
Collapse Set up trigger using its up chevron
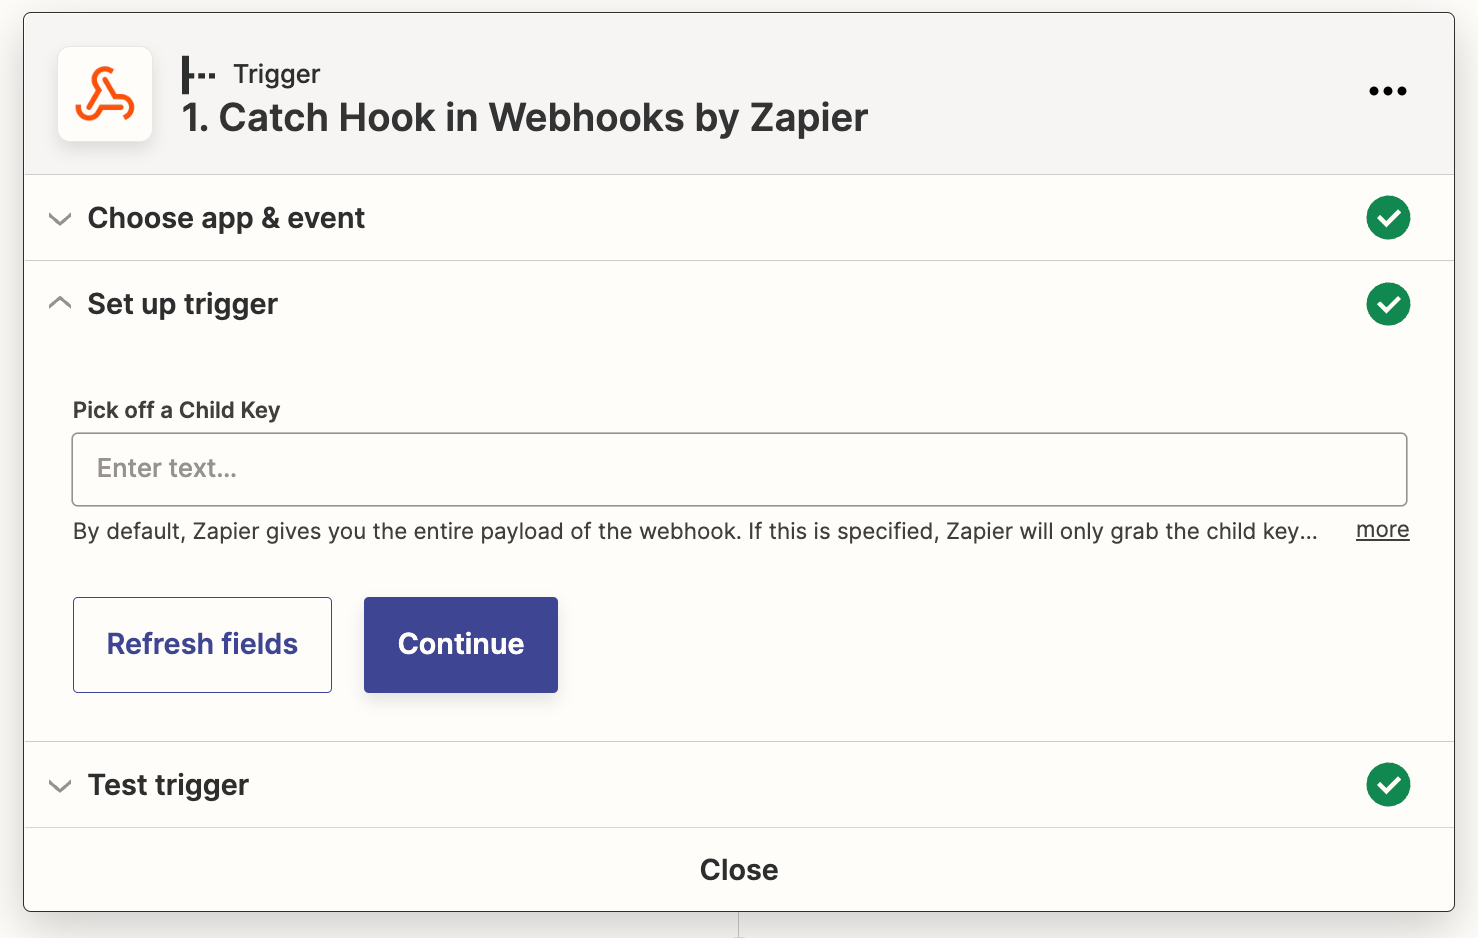point(60,303)
